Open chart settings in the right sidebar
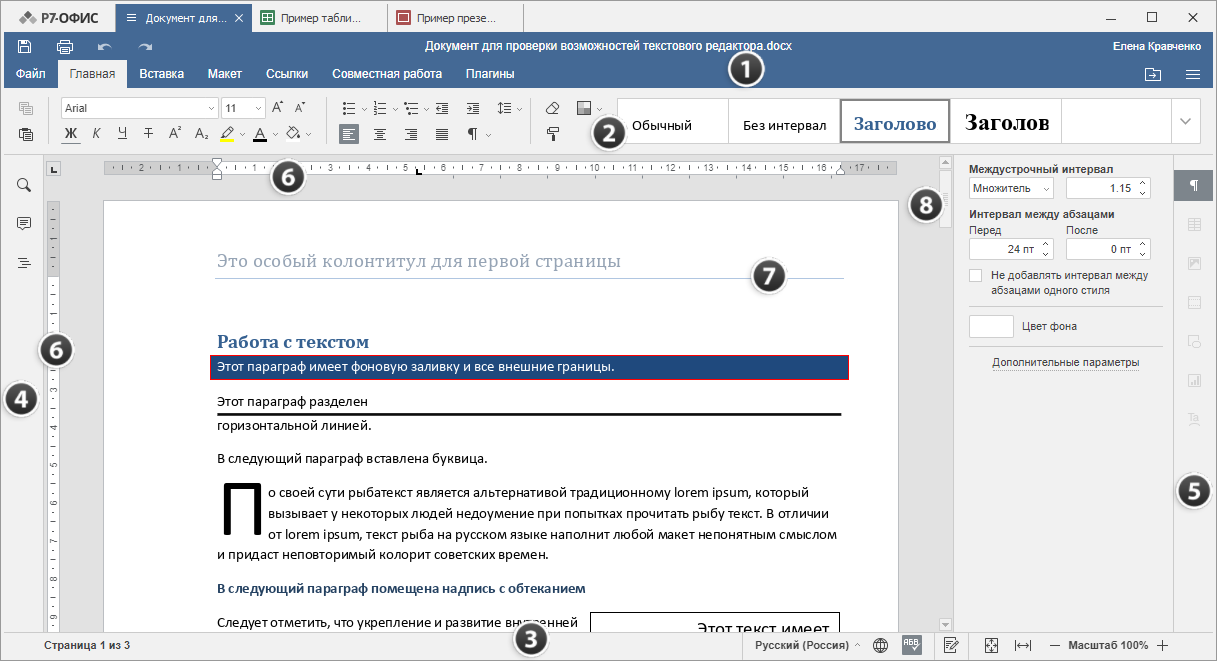Image resolution: width=1217 pixels, height=661 pixels. click(1194, 380)
